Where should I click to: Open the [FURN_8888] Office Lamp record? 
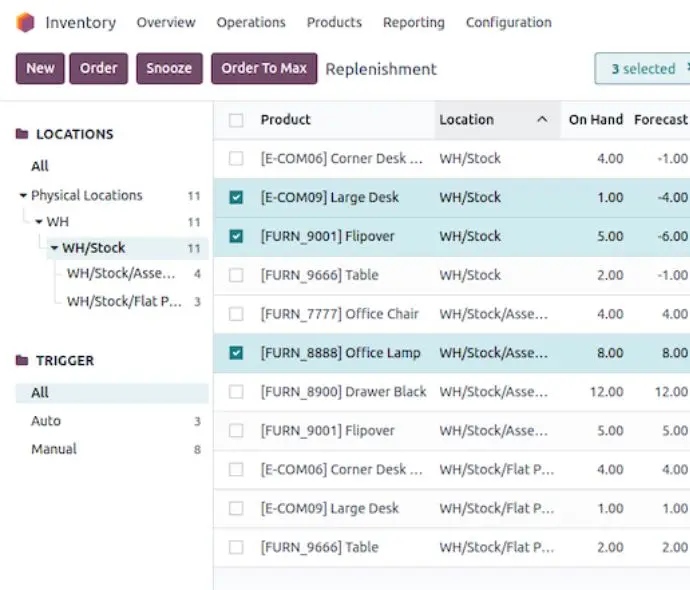(341, 353)
